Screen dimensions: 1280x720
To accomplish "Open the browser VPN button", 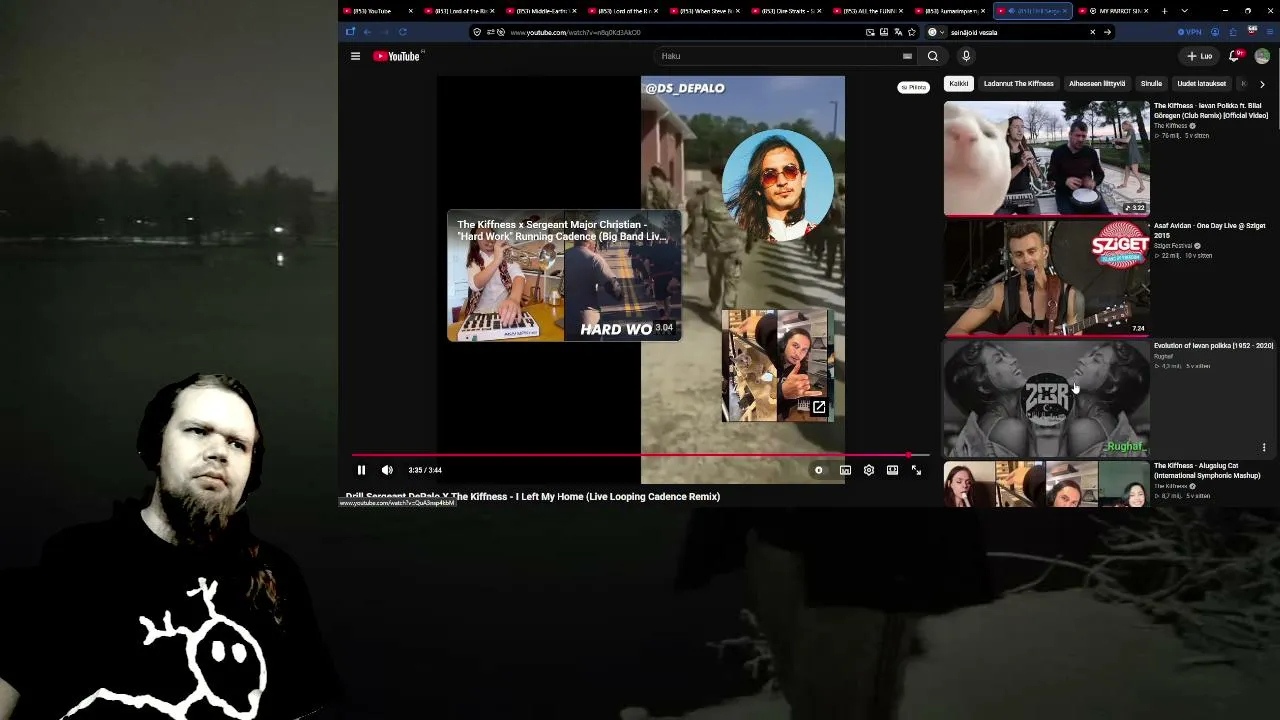I will click(x=1190, y=32).
